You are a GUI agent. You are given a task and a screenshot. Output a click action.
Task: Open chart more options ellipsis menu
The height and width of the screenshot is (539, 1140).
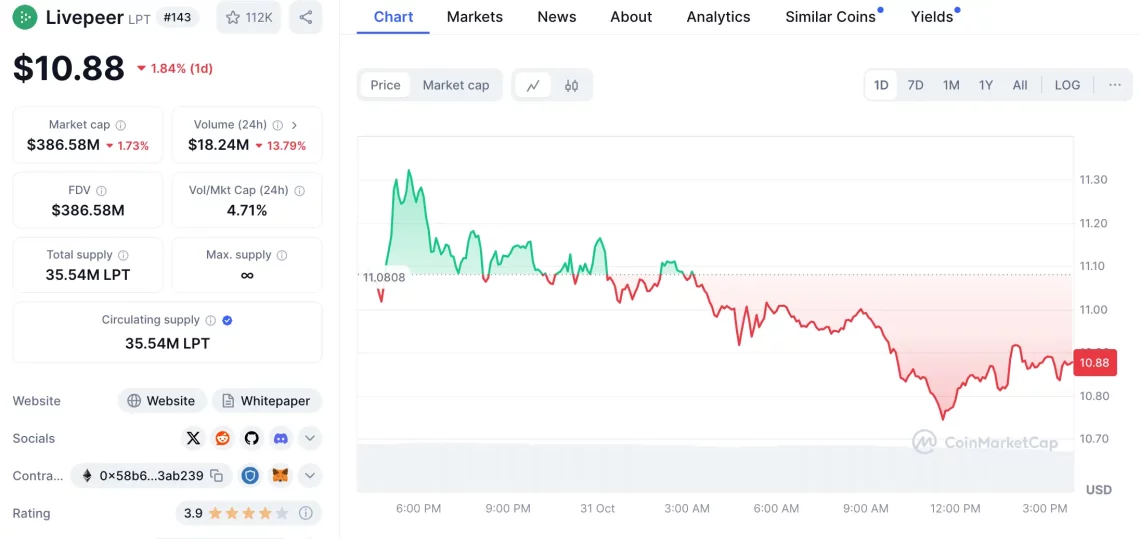[1114, 85]
